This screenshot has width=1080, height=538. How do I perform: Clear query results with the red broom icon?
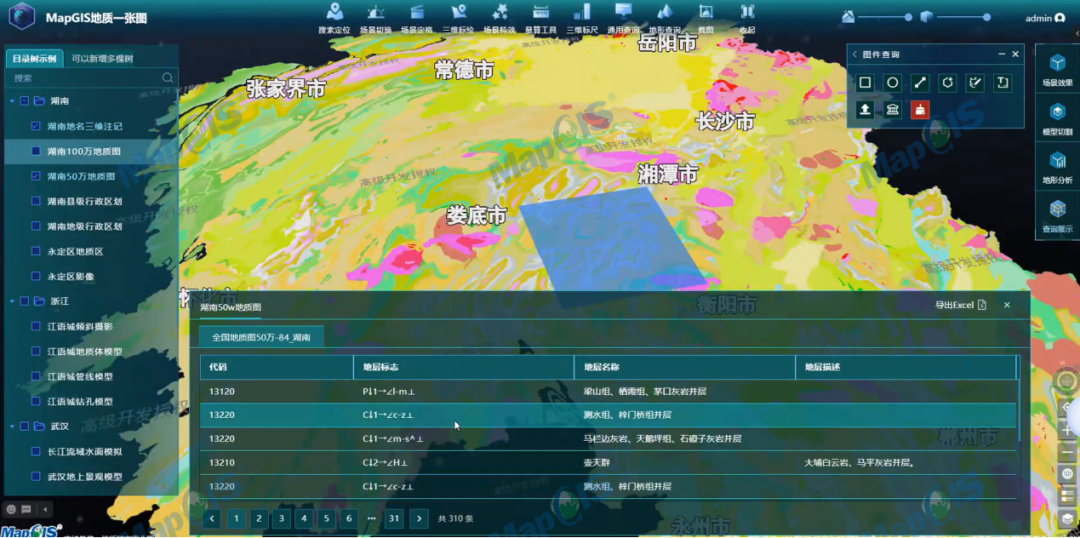[920, 110]
